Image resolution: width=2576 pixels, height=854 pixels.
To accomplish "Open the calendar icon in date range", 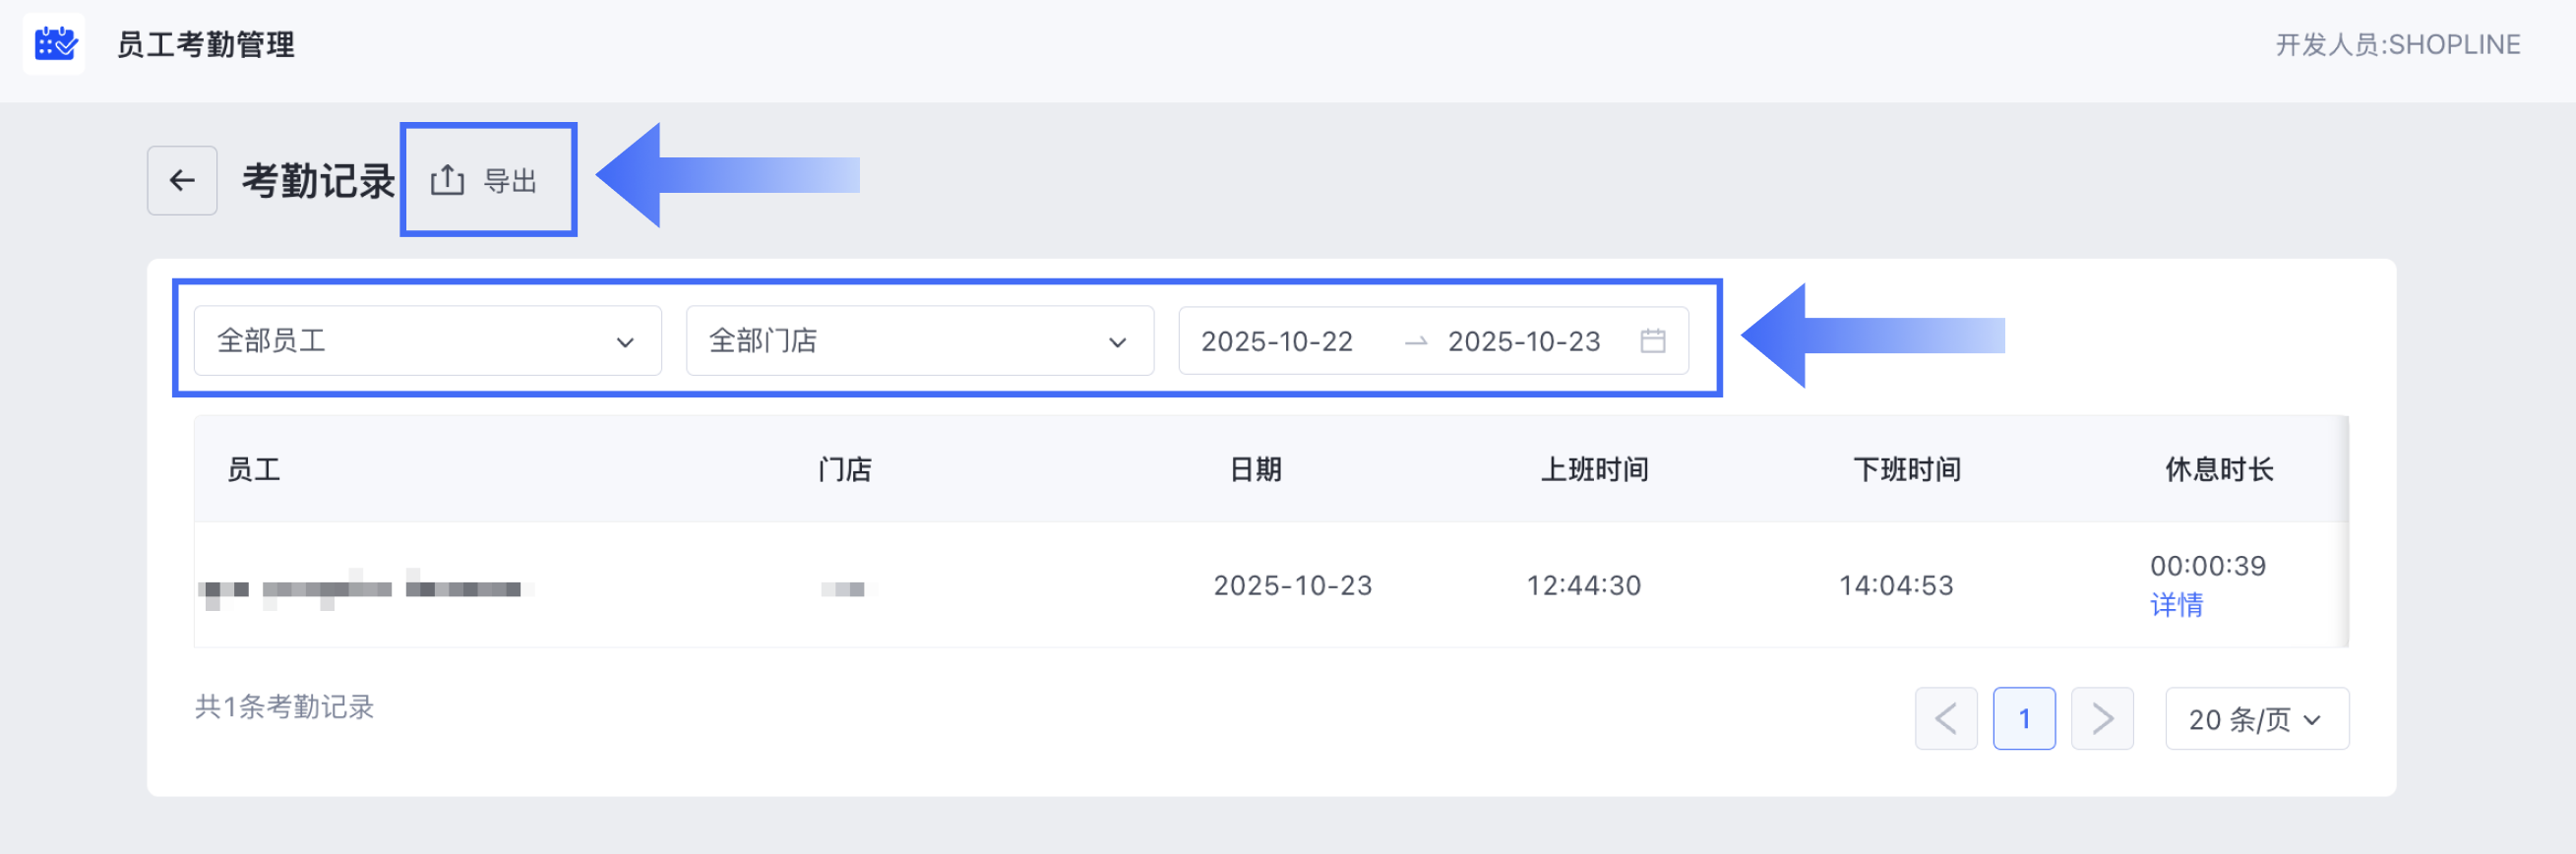I will 1652,341.
